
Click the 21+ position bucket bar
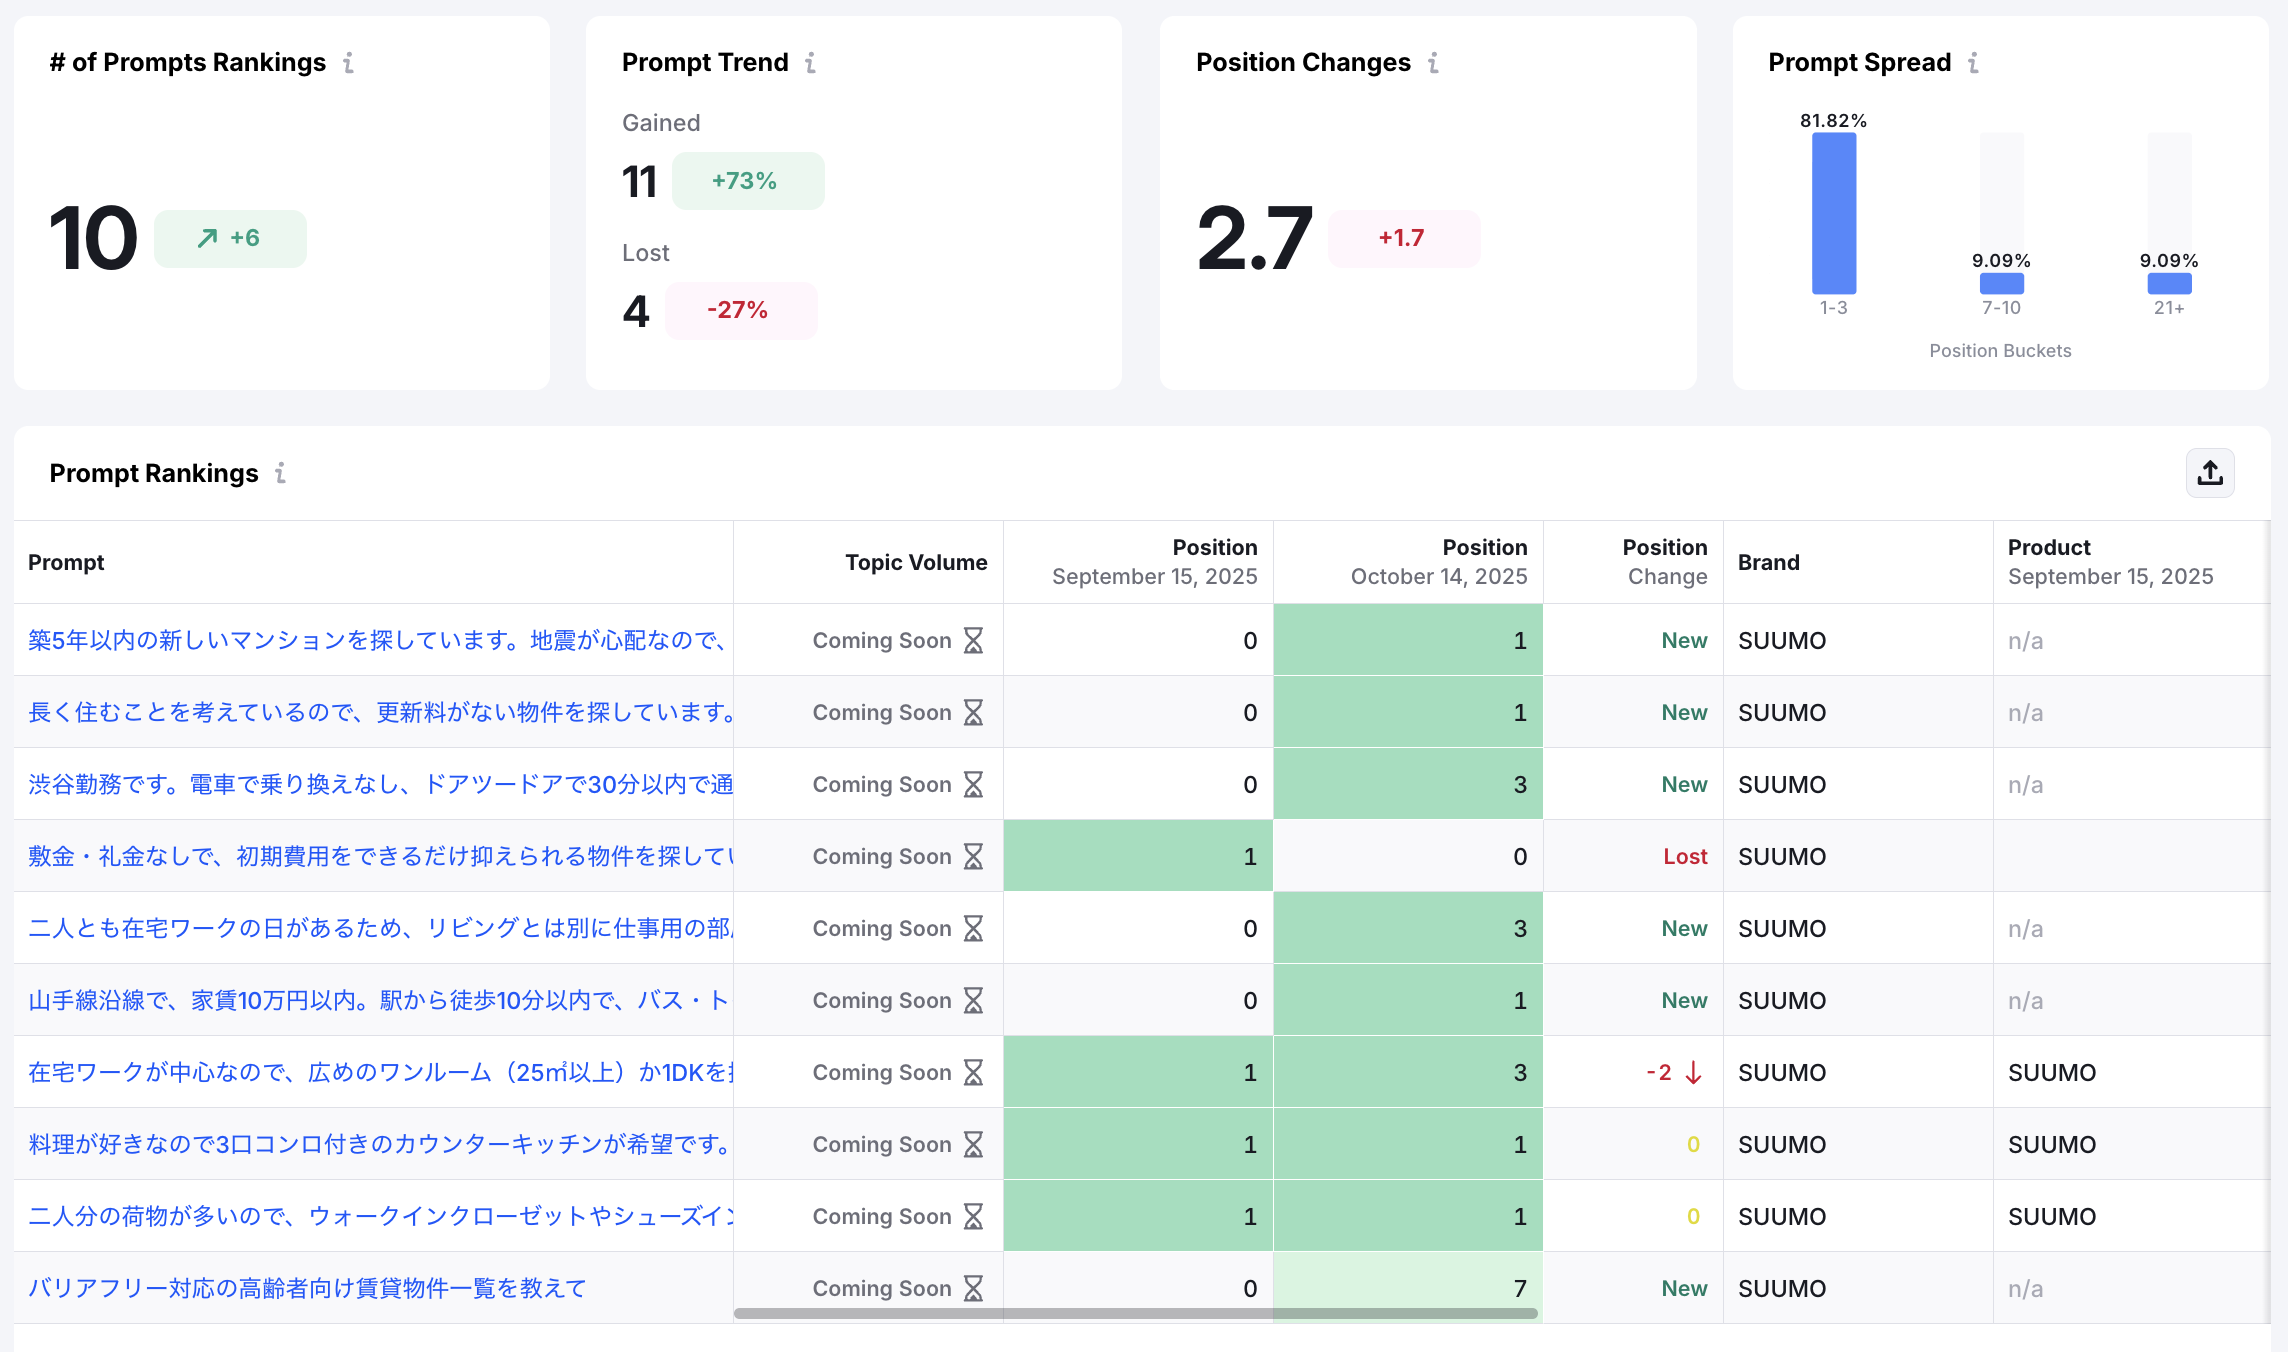point(2169,283)
